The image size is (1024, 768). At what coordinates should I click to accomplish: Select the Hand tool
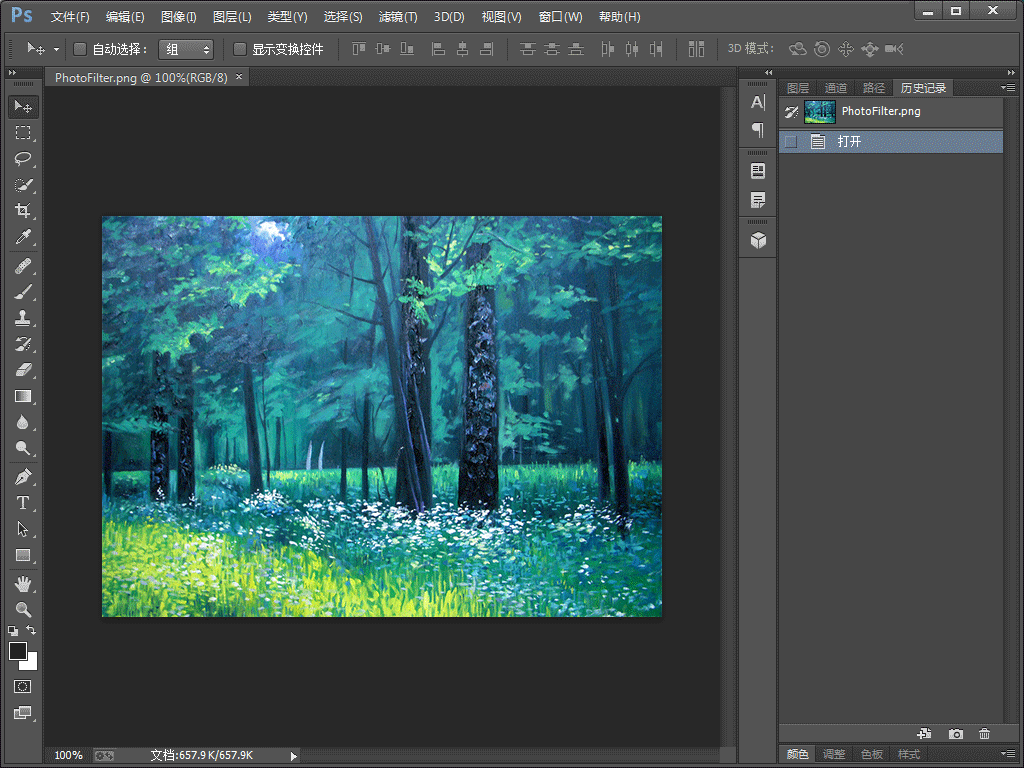pyautogui.click(x=23, y=584)
